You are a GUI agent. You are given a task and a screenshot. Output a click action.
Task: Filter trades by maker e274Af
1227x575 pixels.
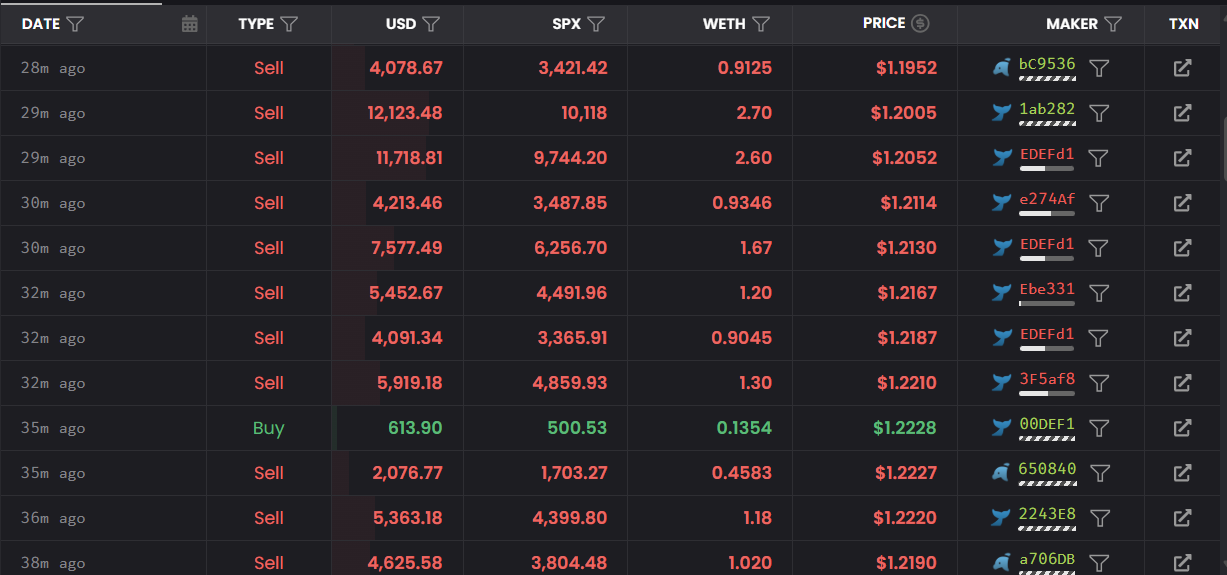point(1099,203)
